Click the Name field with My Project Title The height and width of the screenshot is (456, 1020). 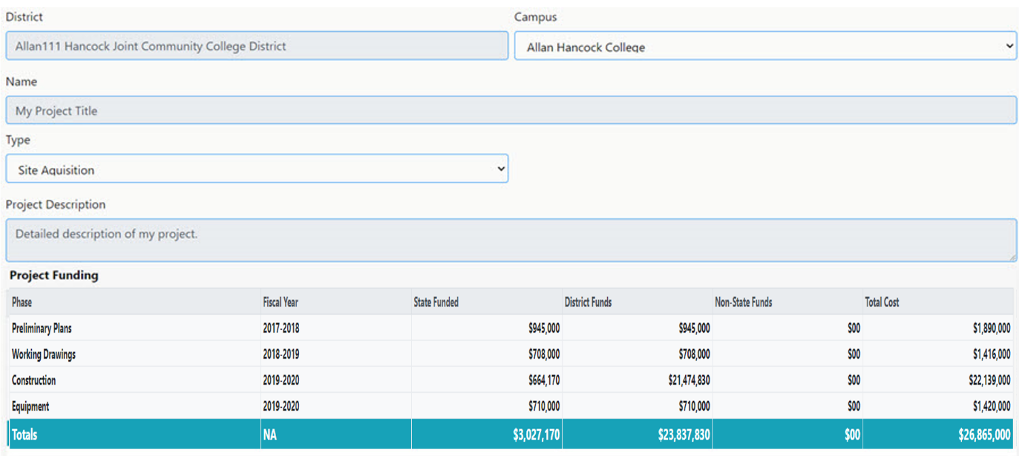(x=511, y=111)
